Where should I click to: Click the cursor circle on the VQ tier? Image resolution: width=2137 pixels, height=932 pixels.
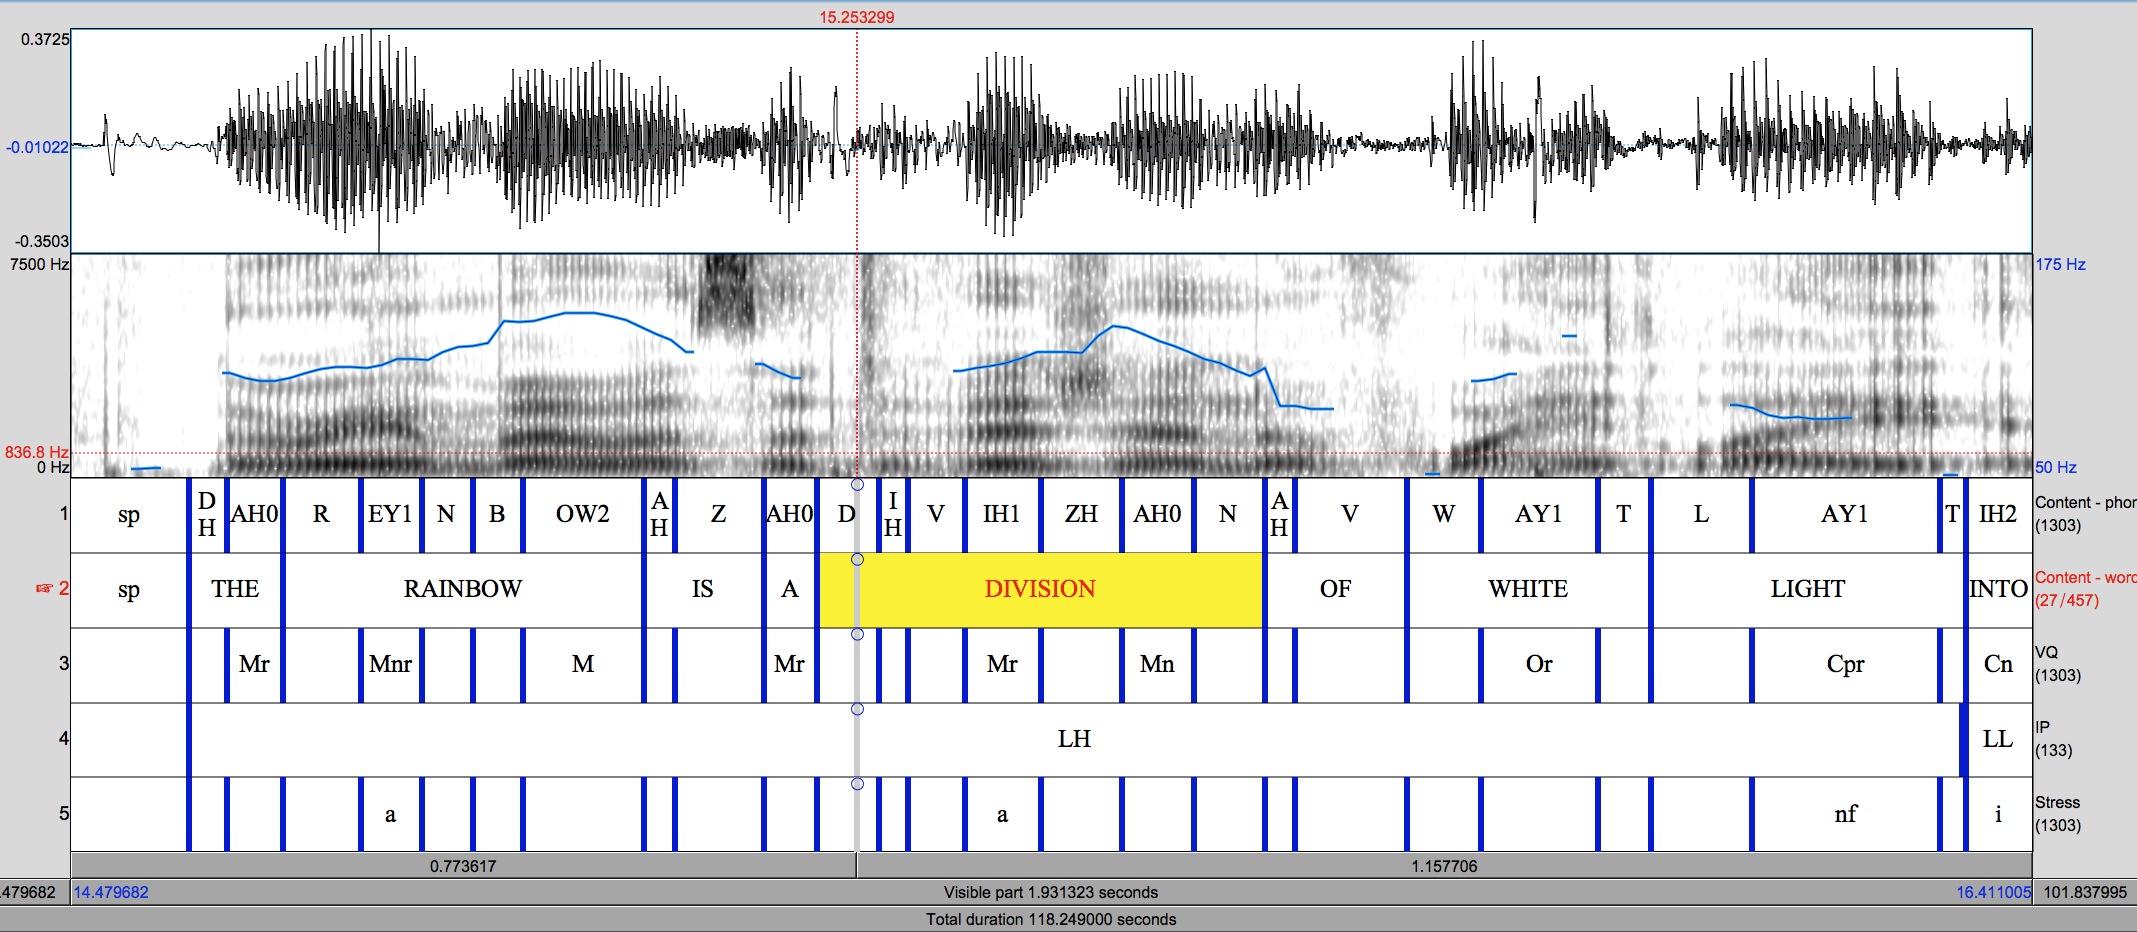(857, 634)
